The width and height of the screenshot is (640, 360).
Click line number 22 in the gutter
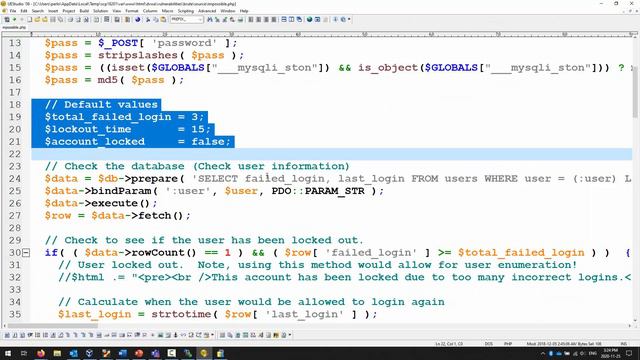(15, 154)
